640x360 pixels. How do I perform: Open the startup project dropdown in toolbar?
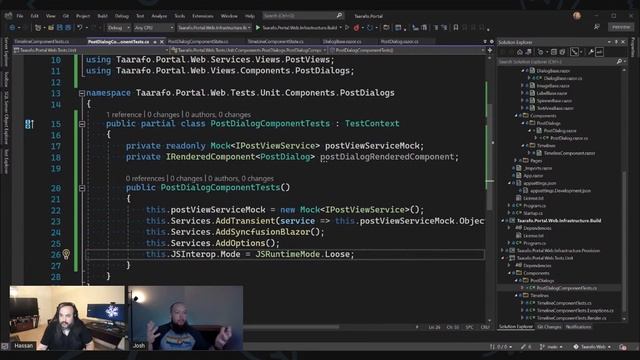[x=214, y=28]
